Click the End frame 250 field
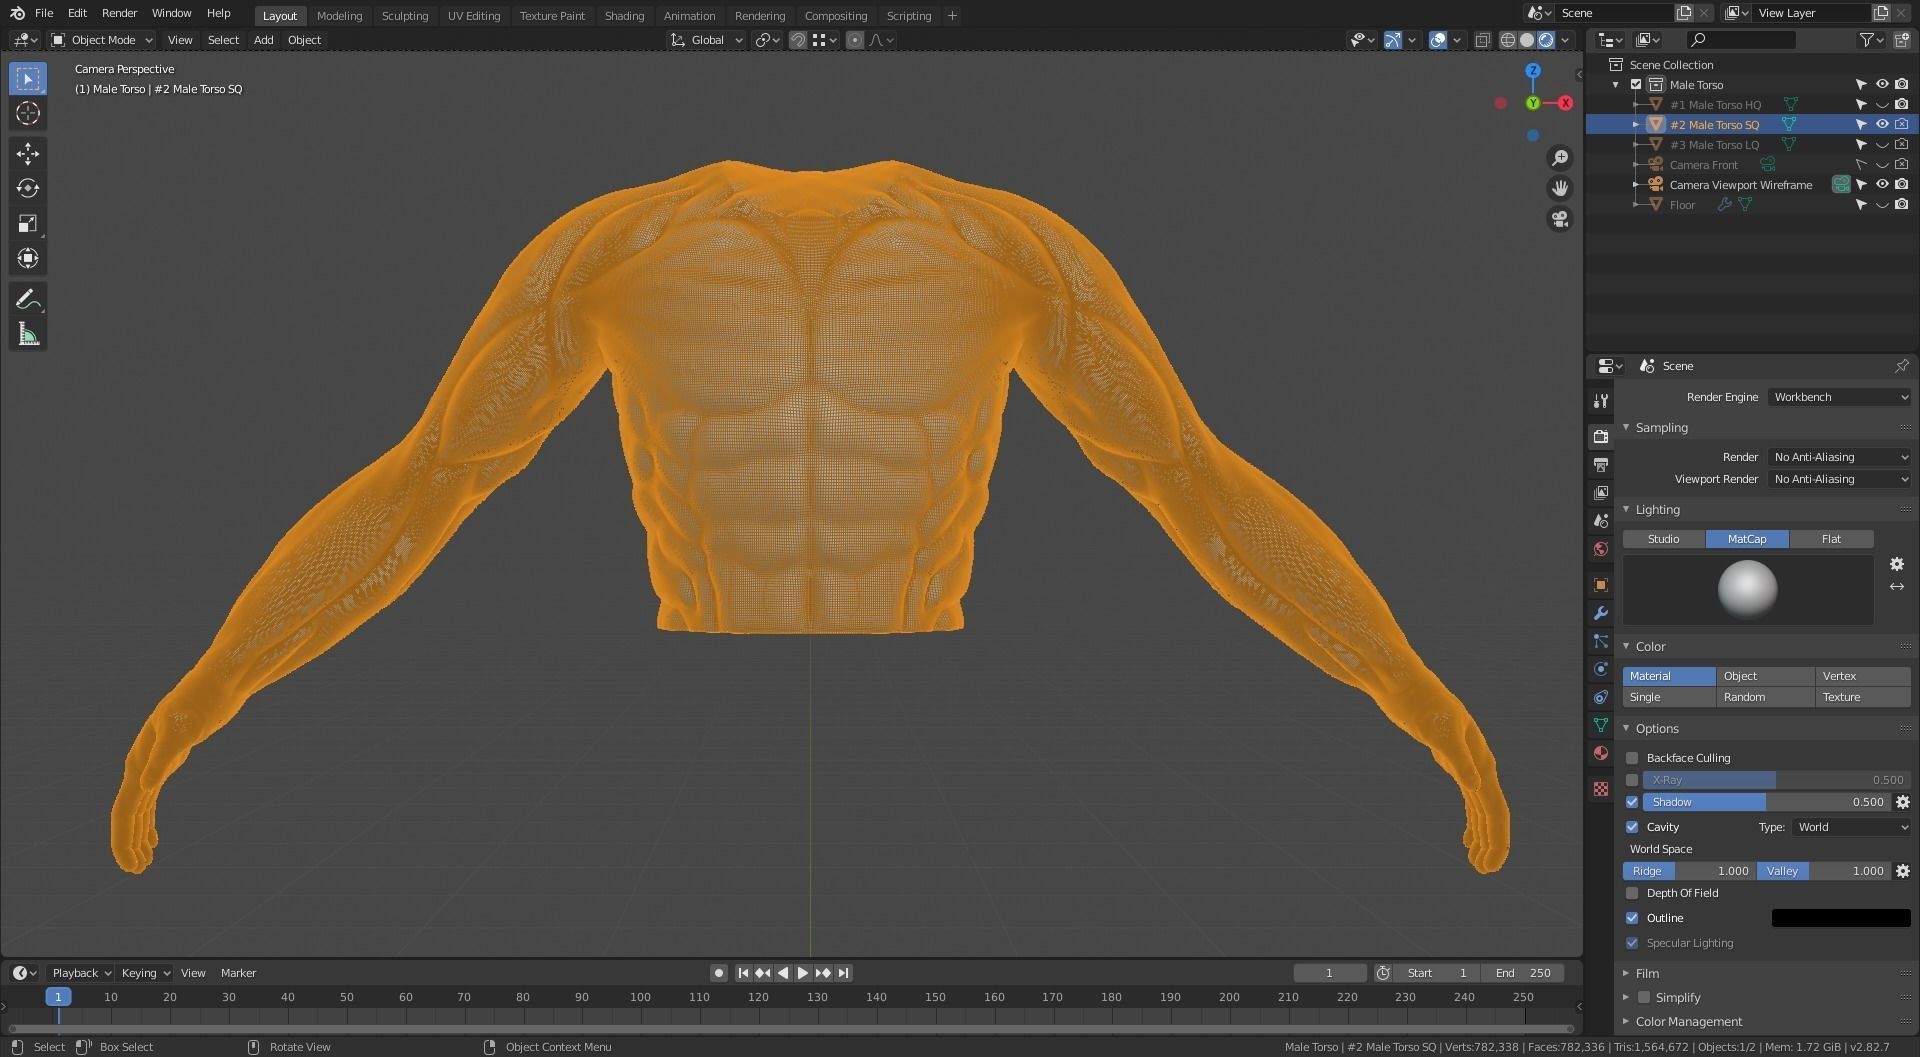Image resolution: width=1920 pixels, height=1057 pixels. 1524,973
